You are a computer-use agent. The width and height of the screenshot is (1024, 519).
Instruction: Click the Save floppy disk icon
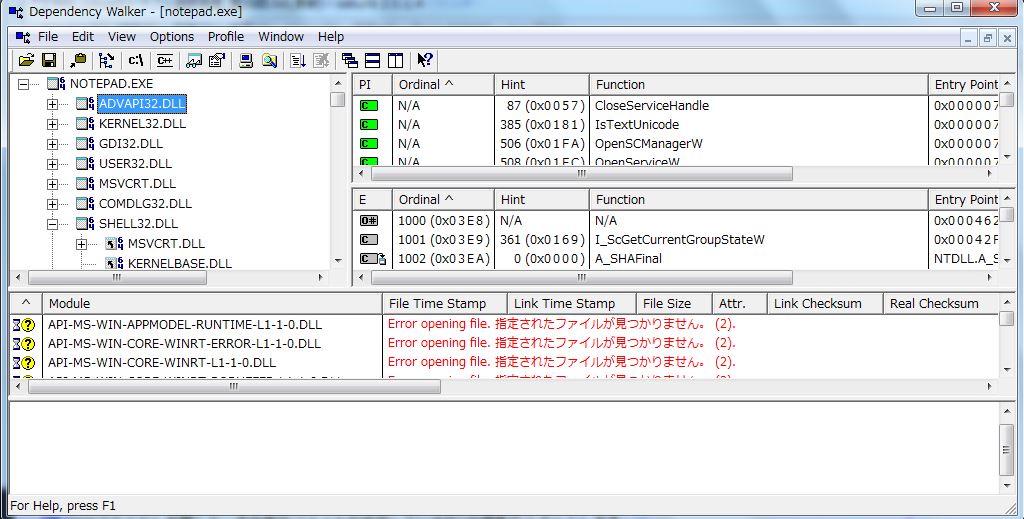coord(48,61)
